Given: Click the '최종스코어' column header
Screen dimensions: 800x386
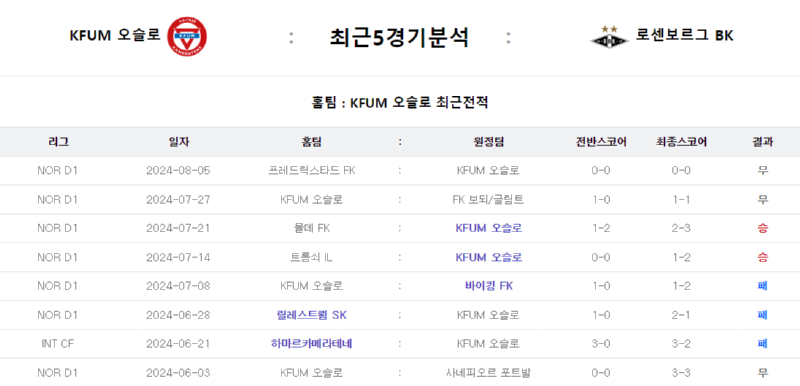Looking at the screenshot, I should tap(681, 142).
